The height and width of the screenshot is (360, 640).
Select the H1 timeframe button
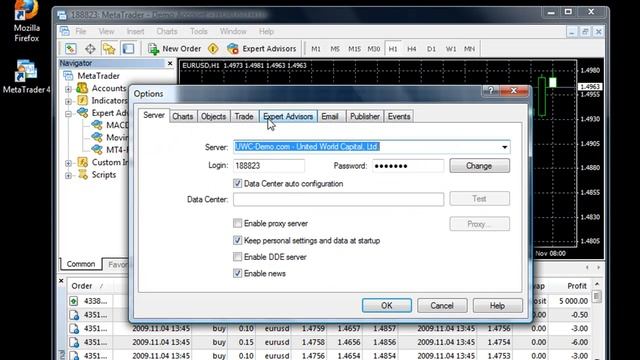pos(393,49)
